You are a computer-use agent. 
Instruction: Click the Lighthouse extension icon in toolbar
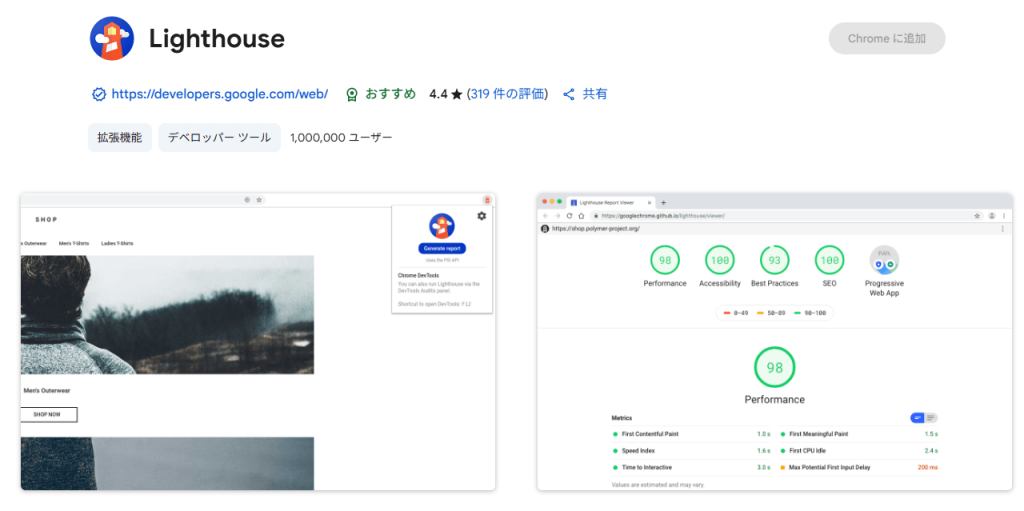[487, 200]
